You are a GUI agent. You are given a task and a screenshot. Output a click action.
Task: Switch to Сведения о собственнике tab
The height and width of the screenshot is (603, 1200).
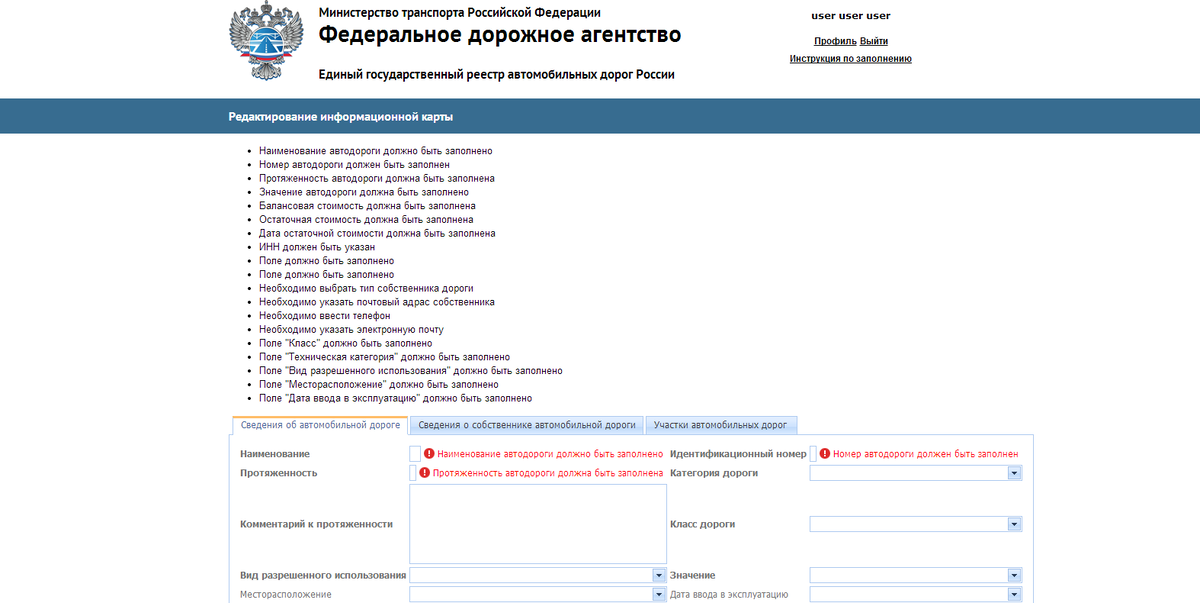(x=527, y=424)
